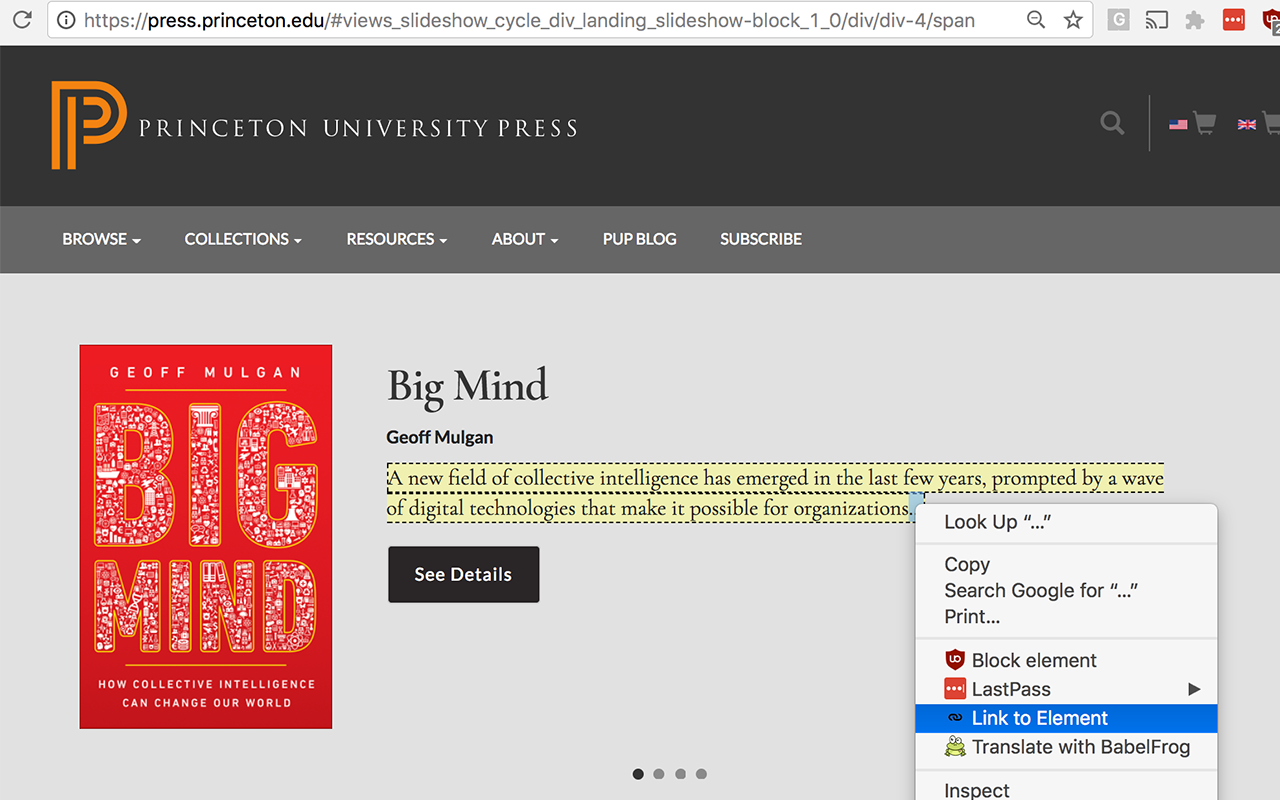Click the LastPass icon in the context menu
1280x800 pixels.
pos(955,689)
